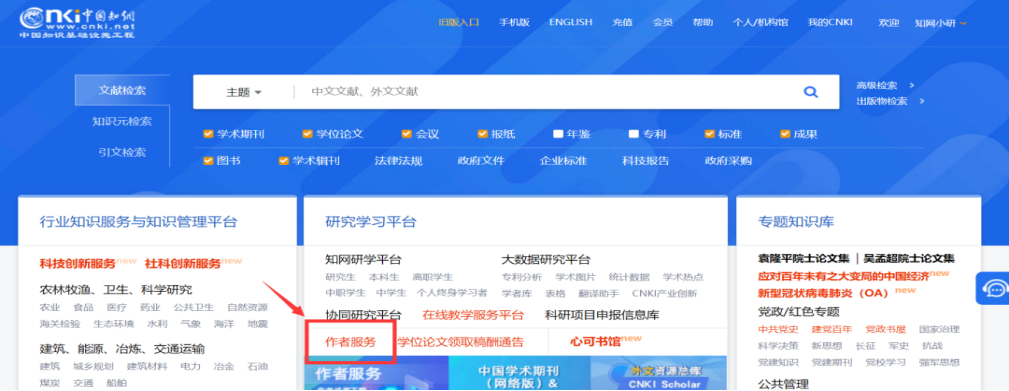Open 旧版入口 in top menu
1009x391 pixels.
tap(459, 22)
